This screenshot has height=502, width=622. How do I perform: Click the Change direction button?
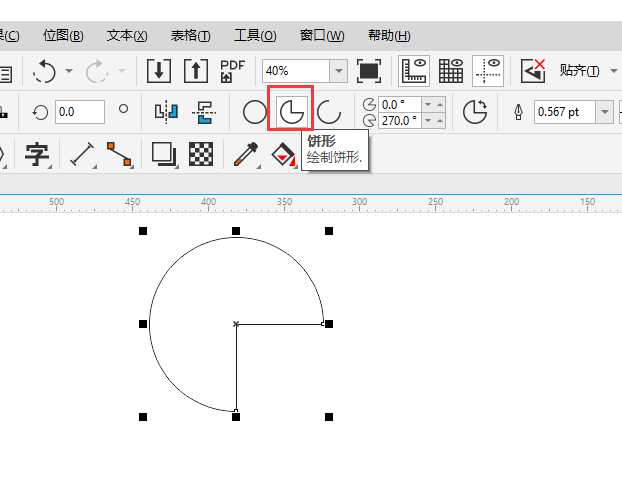[475, 111]
